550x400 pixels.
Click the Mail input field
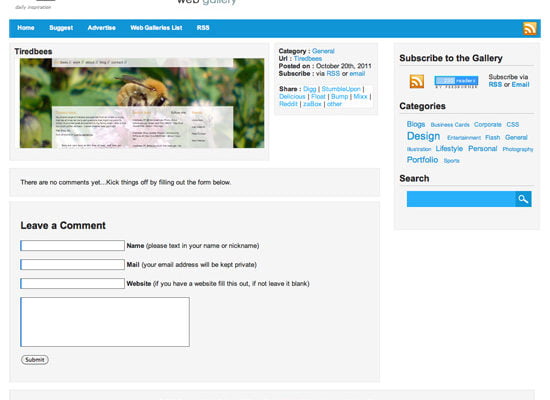[72, 265]
